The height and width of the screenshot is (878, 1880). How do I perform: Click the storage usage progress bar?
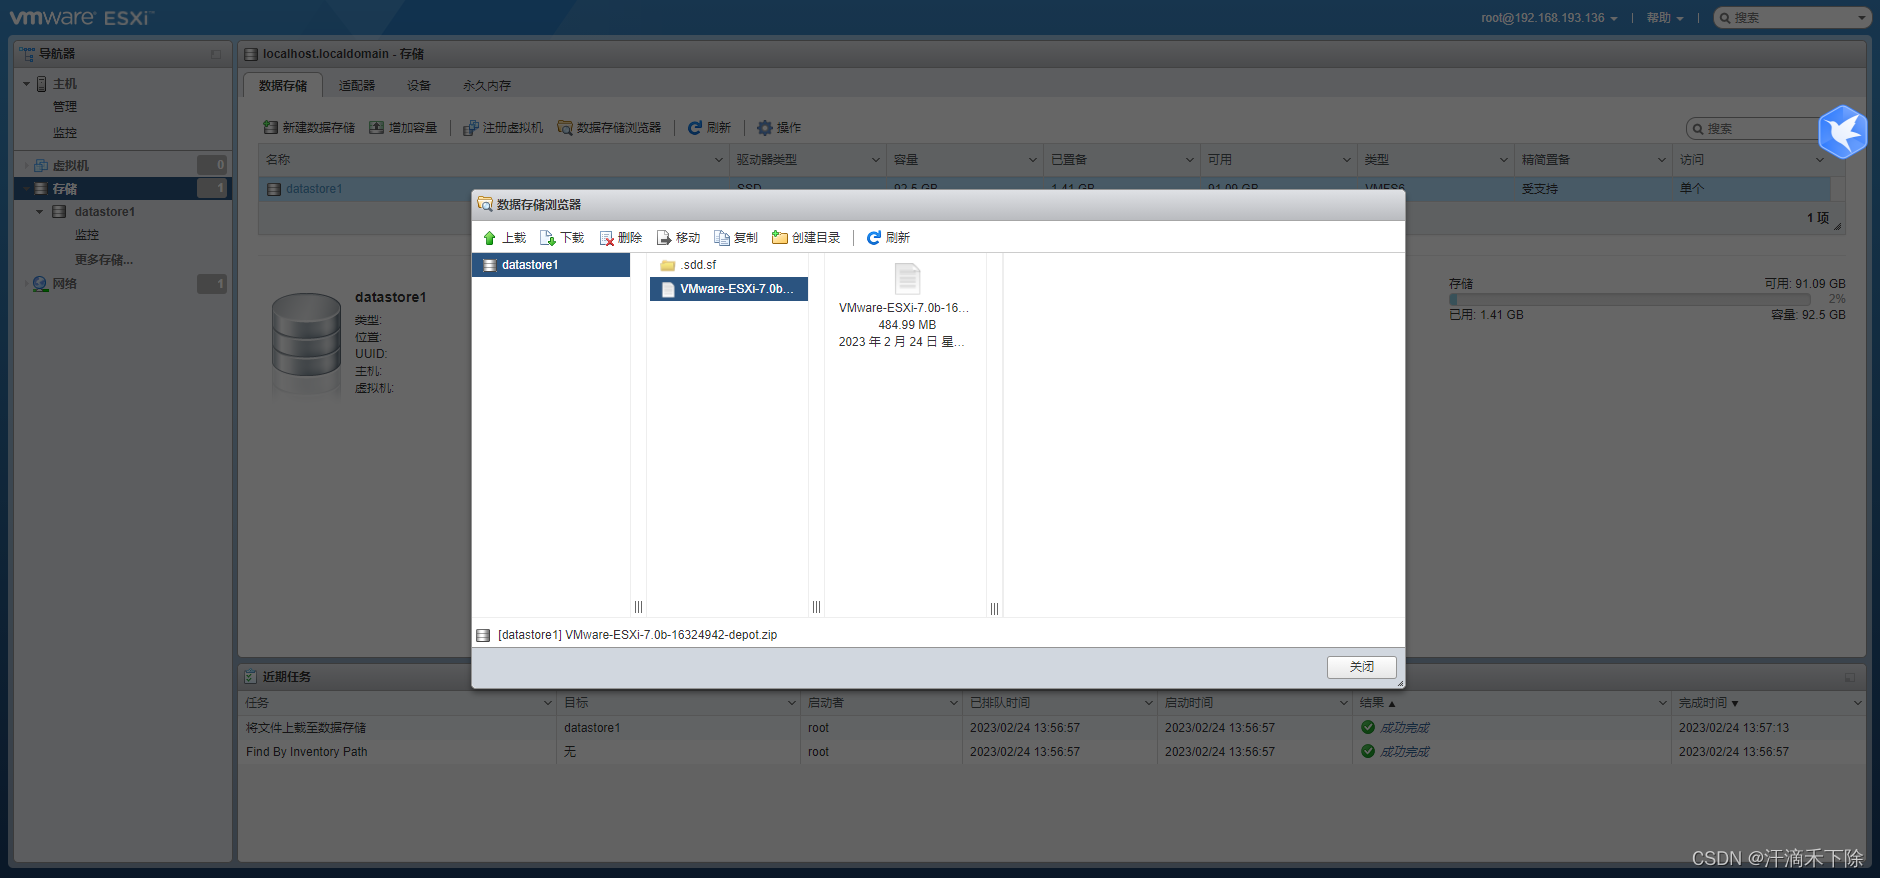point(1629,299)
